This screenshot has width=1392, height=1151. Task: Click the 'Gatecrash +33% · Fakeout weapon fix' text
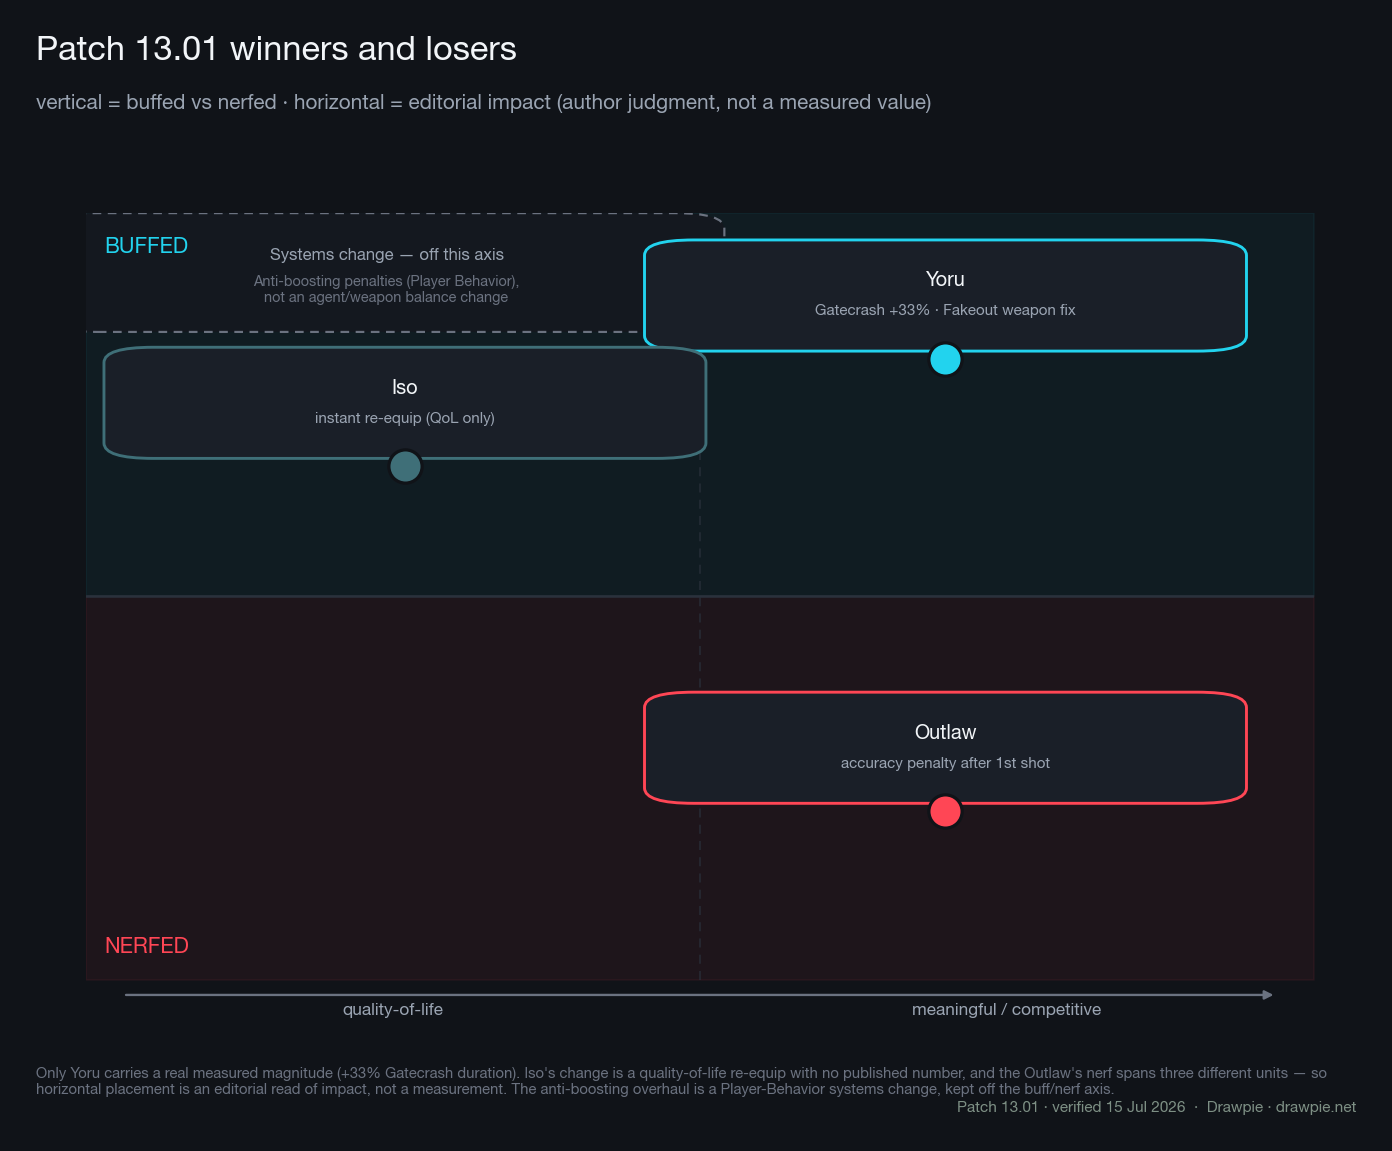[945, 310]
